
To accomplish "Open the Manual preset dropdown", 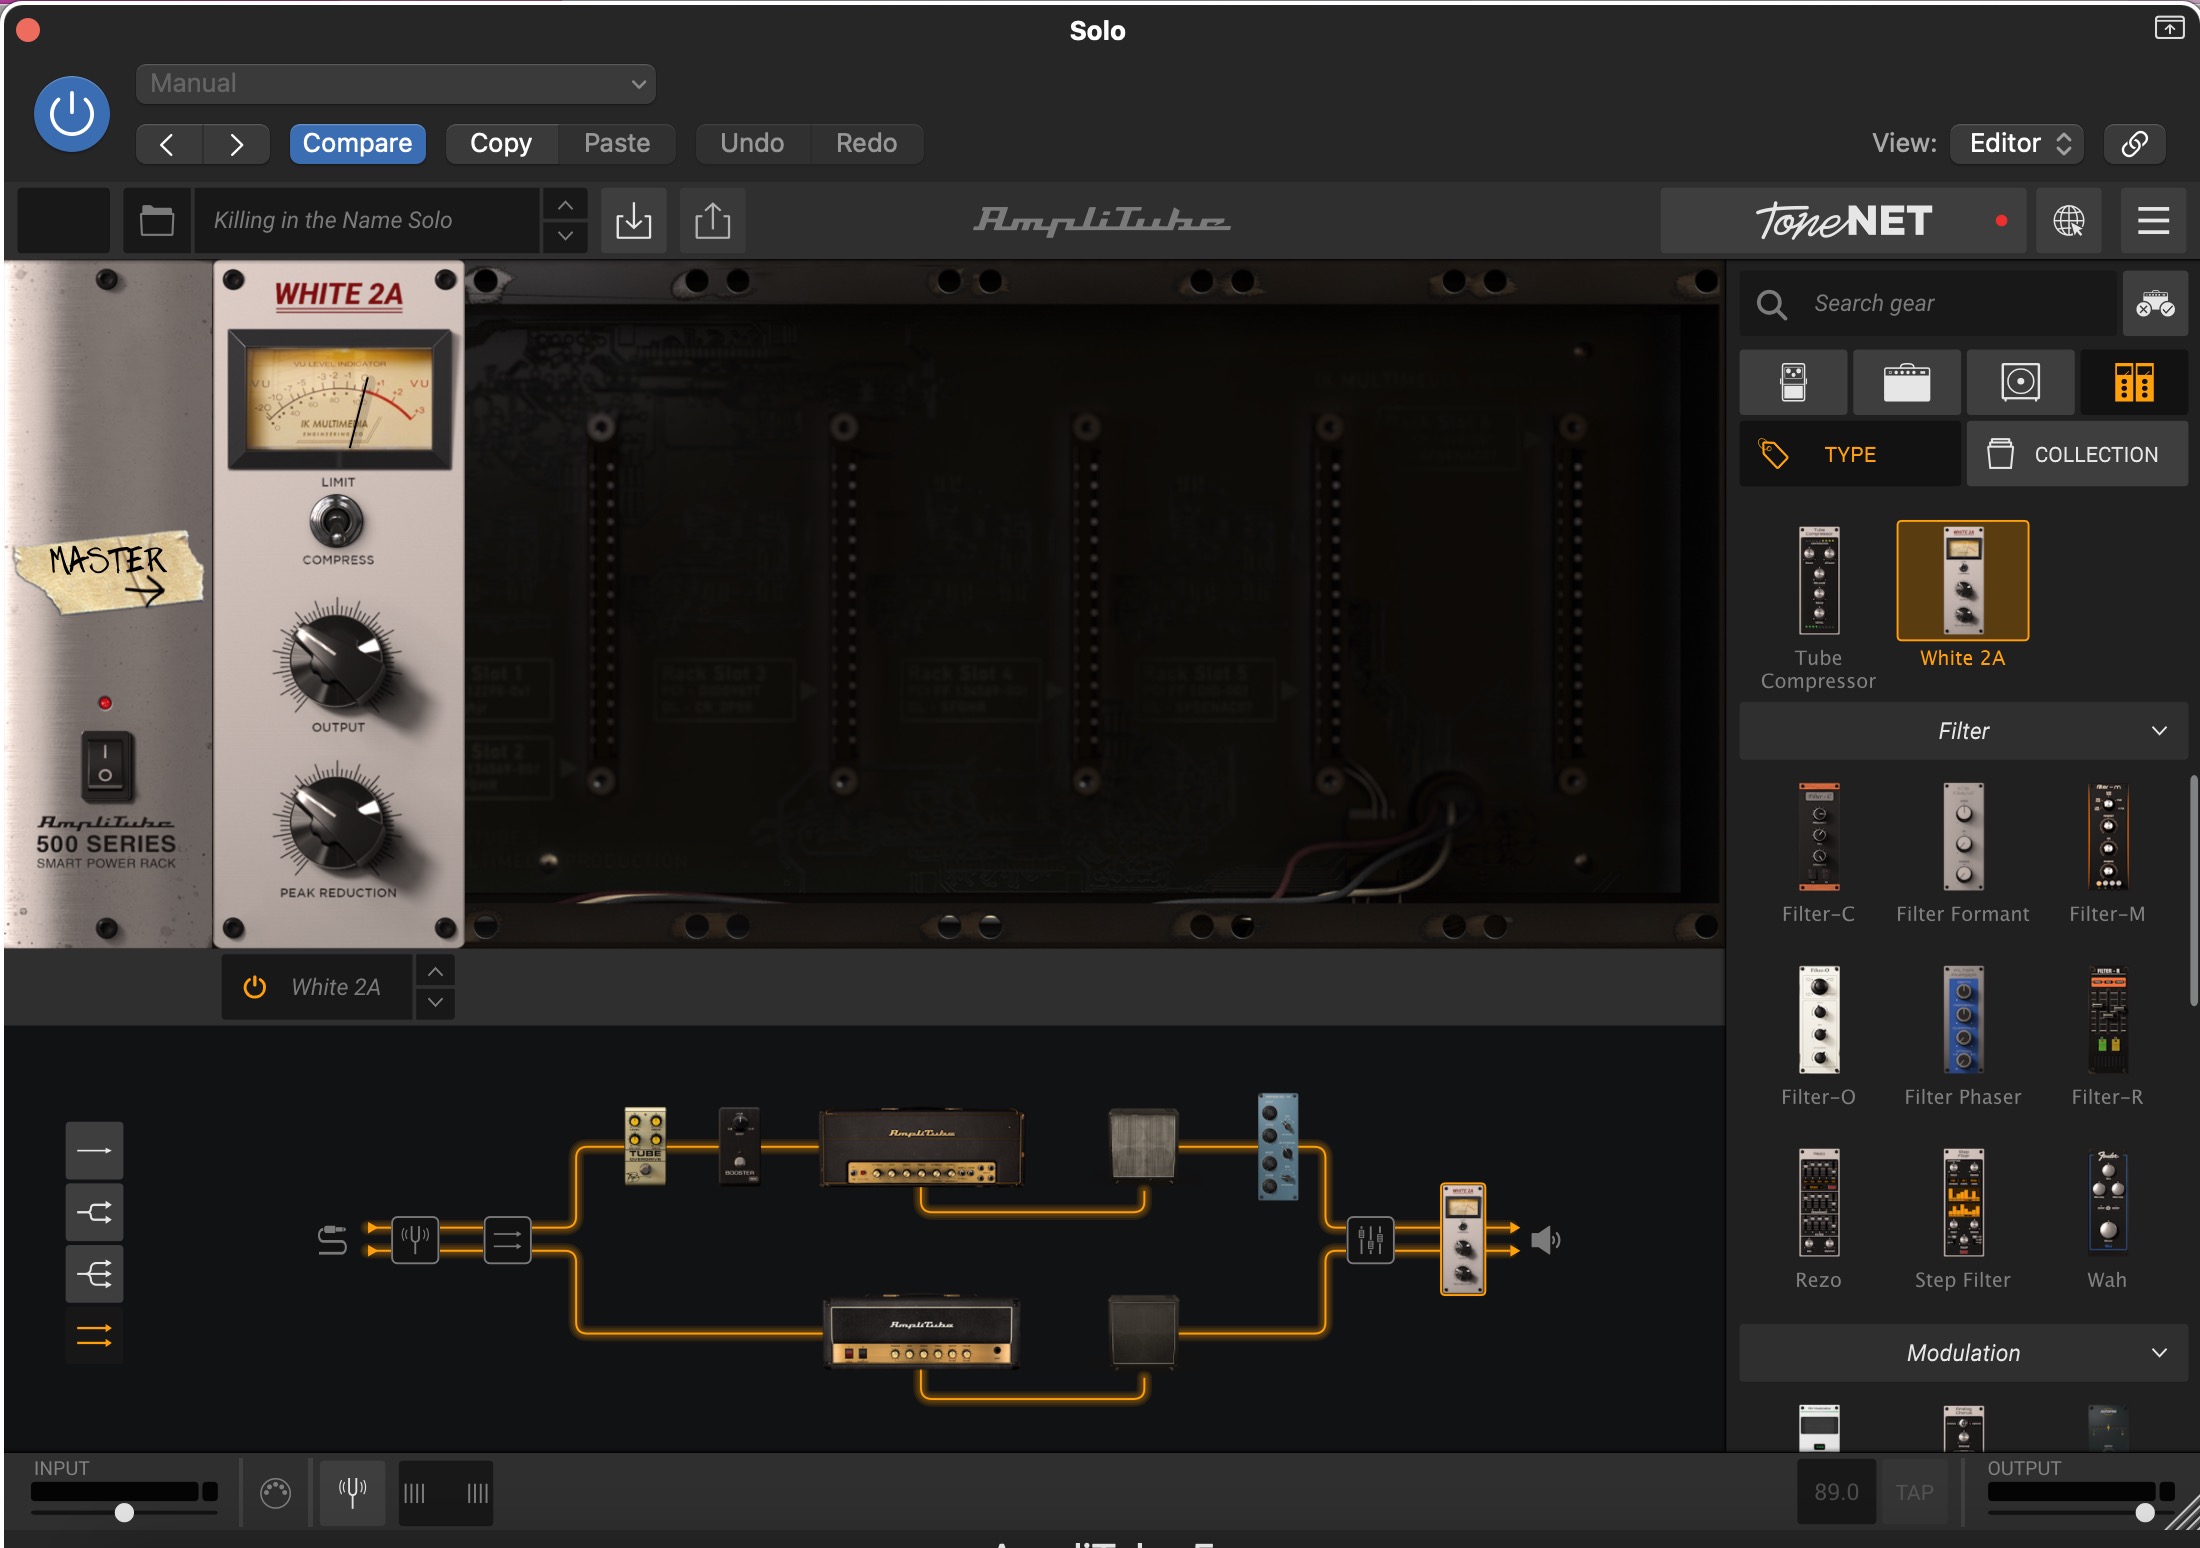I will [396, 83].
